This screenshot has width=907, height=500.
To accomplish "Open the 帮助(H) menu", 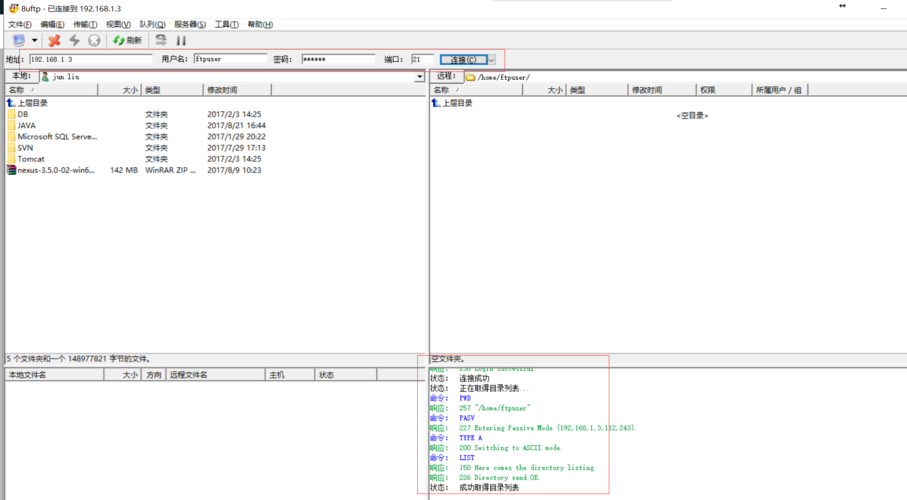I will click(x=260, y=24).
